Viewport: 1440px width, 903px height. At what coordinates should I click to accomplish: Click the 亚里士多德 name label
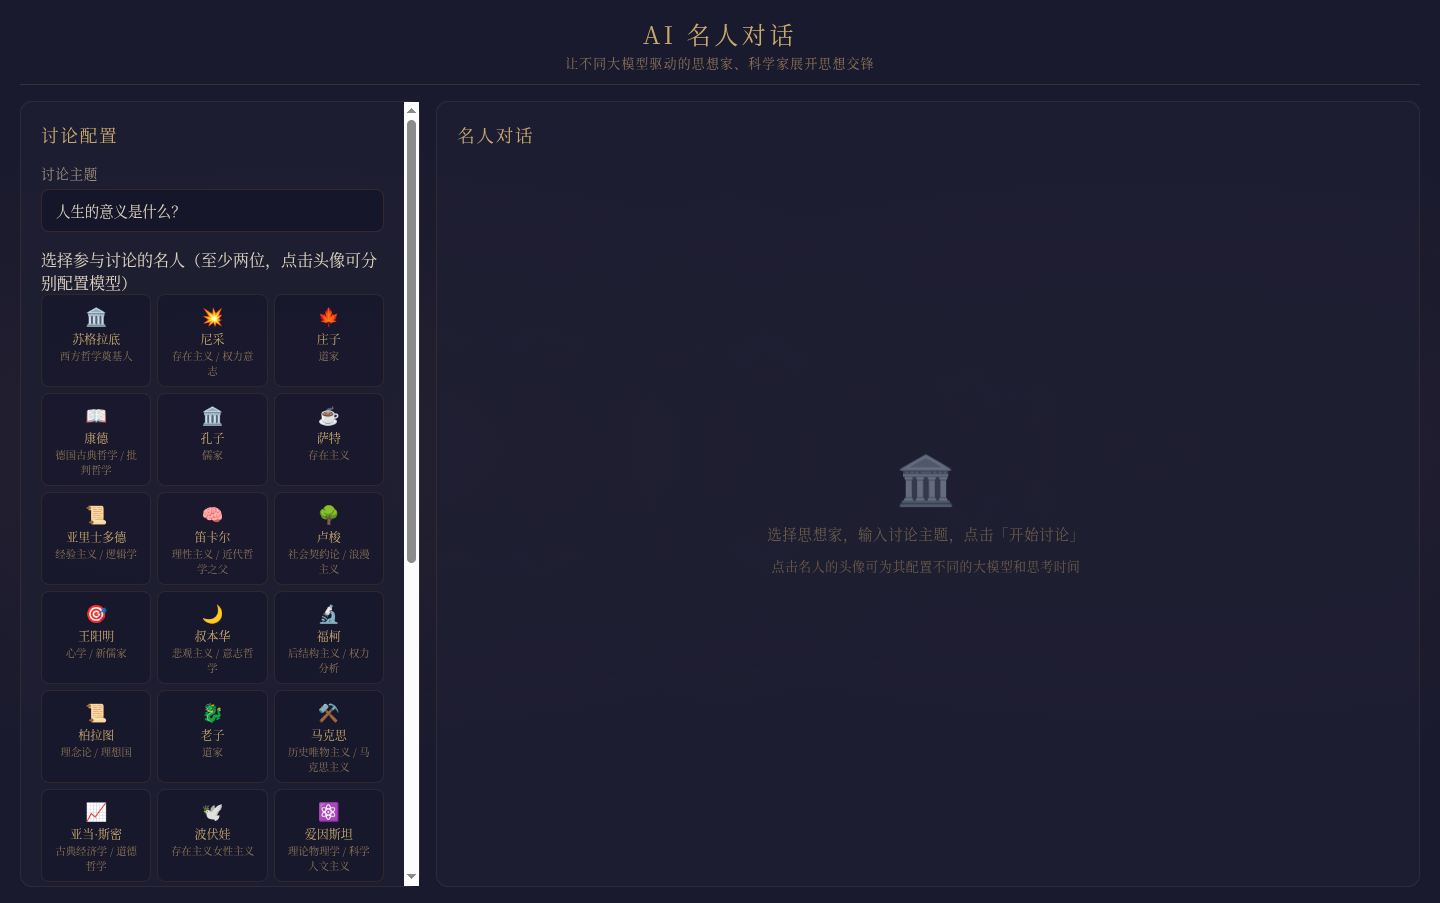click(96, 538)
